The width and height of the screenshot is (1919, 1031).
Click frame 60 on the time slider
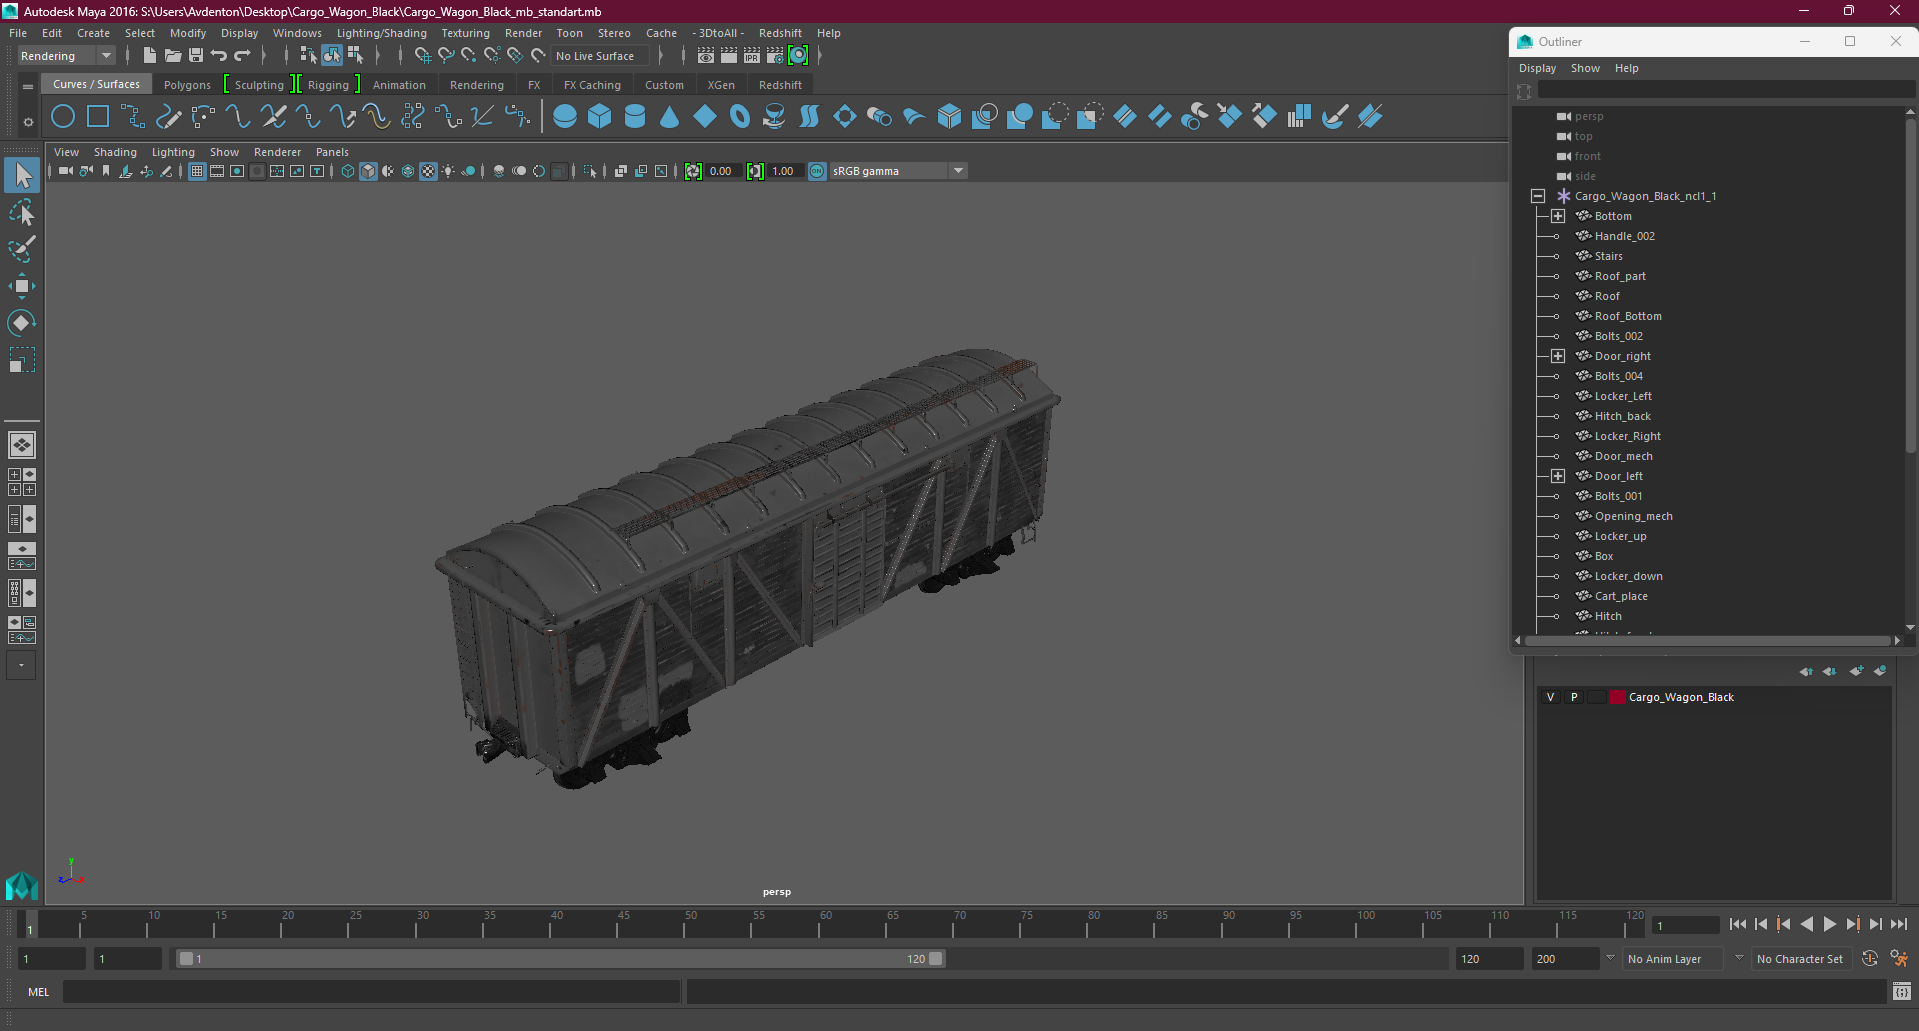(x=820, y=925)
